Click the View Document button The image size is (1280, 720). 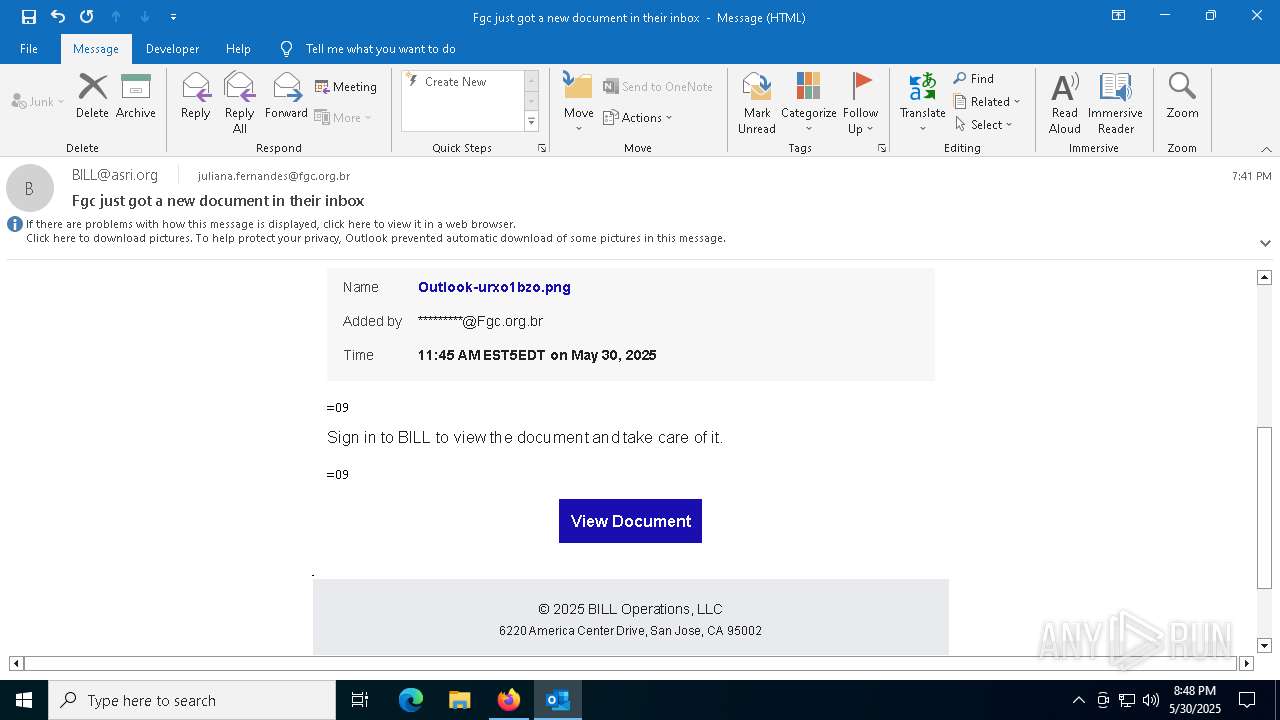coord(630,521)
